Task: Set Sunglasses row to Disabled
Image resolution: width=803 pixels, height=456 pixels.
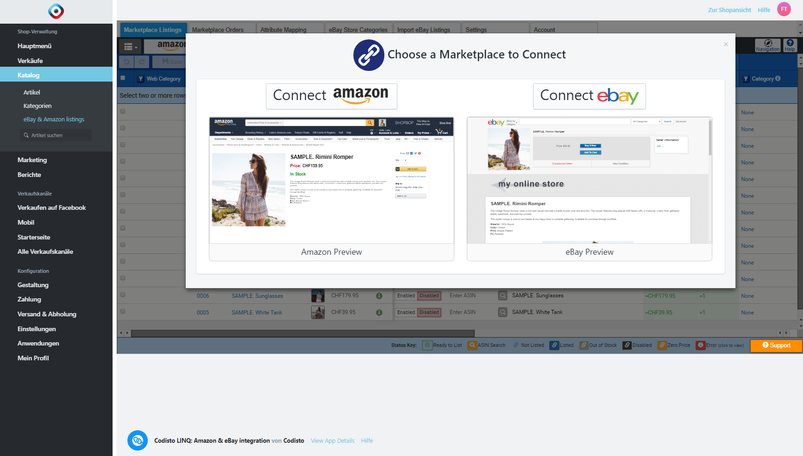Action: [429, 296]
